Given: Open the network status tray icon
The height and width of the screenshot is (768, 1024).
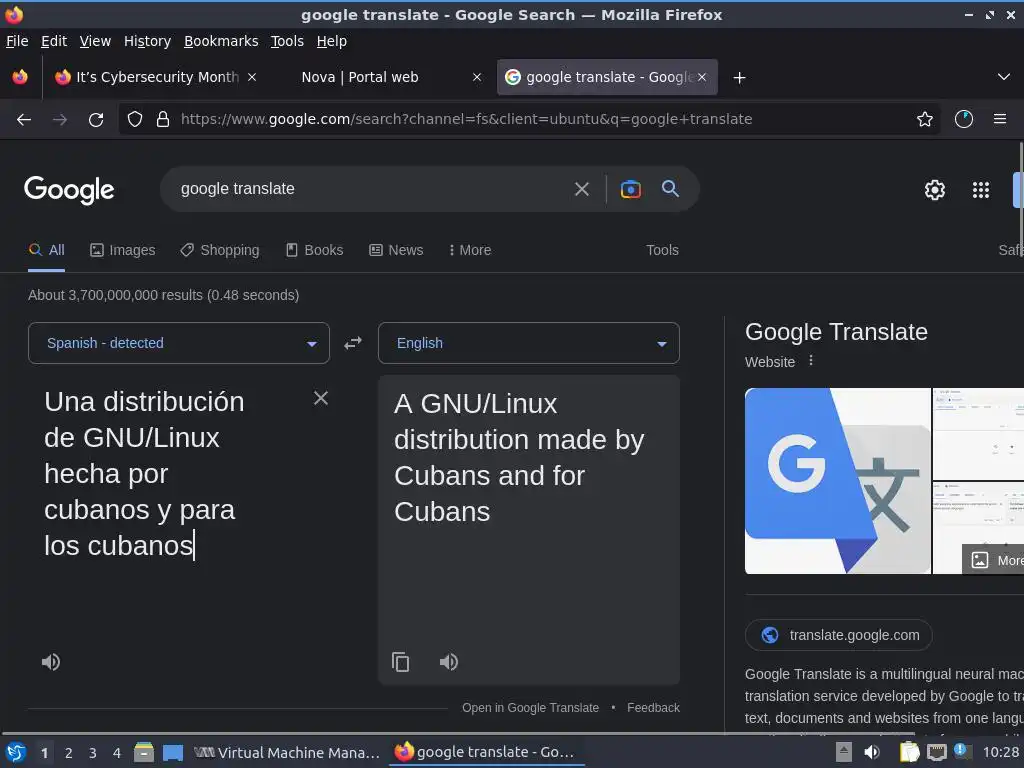Looking at the screenshot, I should (x=936, y=753).
